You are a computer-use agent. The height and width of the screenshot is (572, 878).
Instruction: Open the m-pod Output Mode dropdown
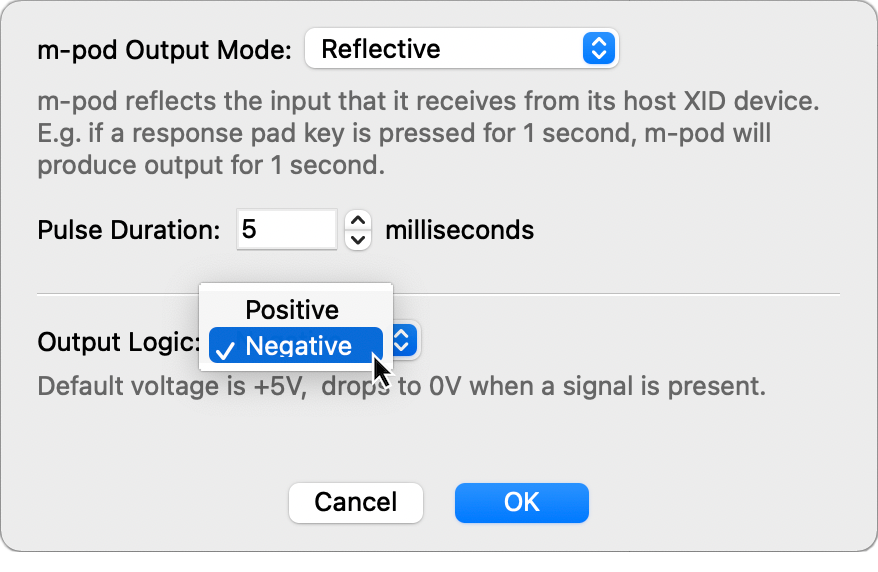[x=460, y=49]
